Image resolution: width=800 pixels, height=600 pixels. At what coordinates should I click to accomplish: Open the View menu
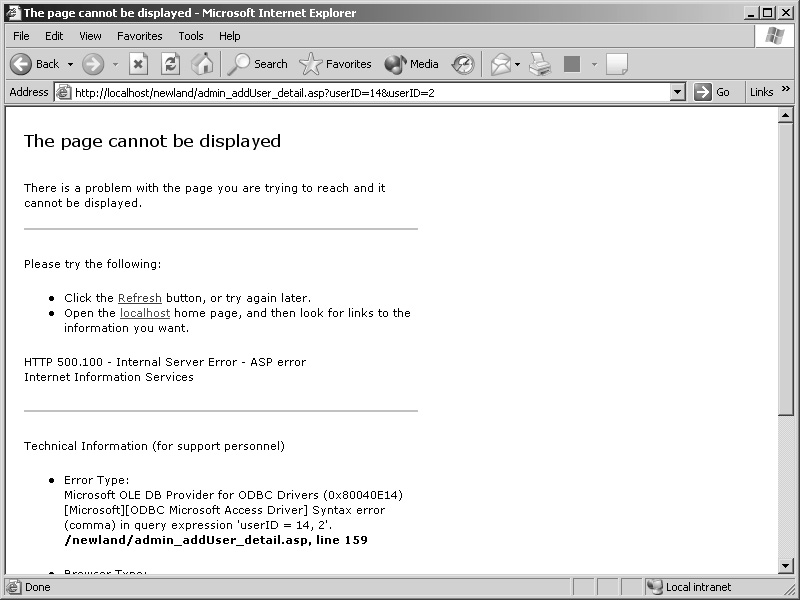90,36
